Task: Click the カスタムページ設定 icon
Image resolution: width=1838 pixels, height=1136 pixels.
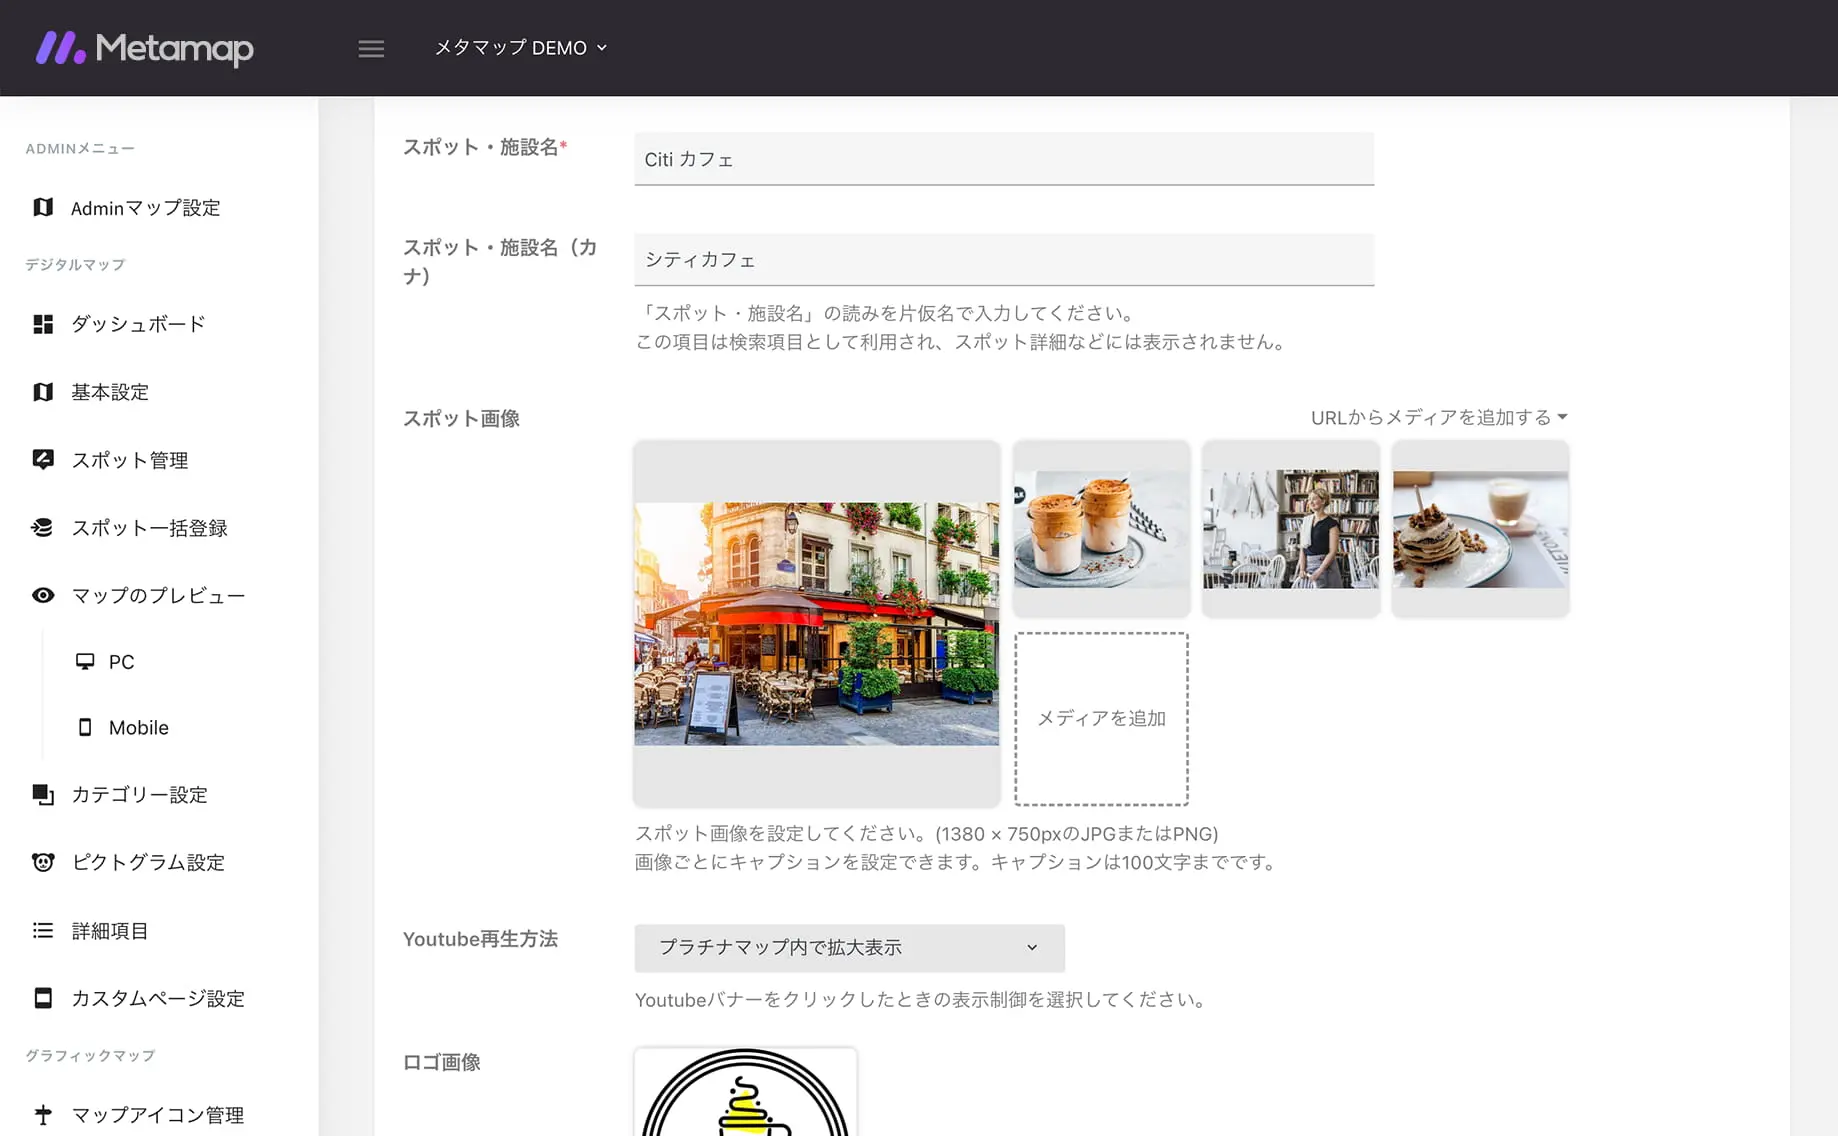Action: tap(43, 998)
